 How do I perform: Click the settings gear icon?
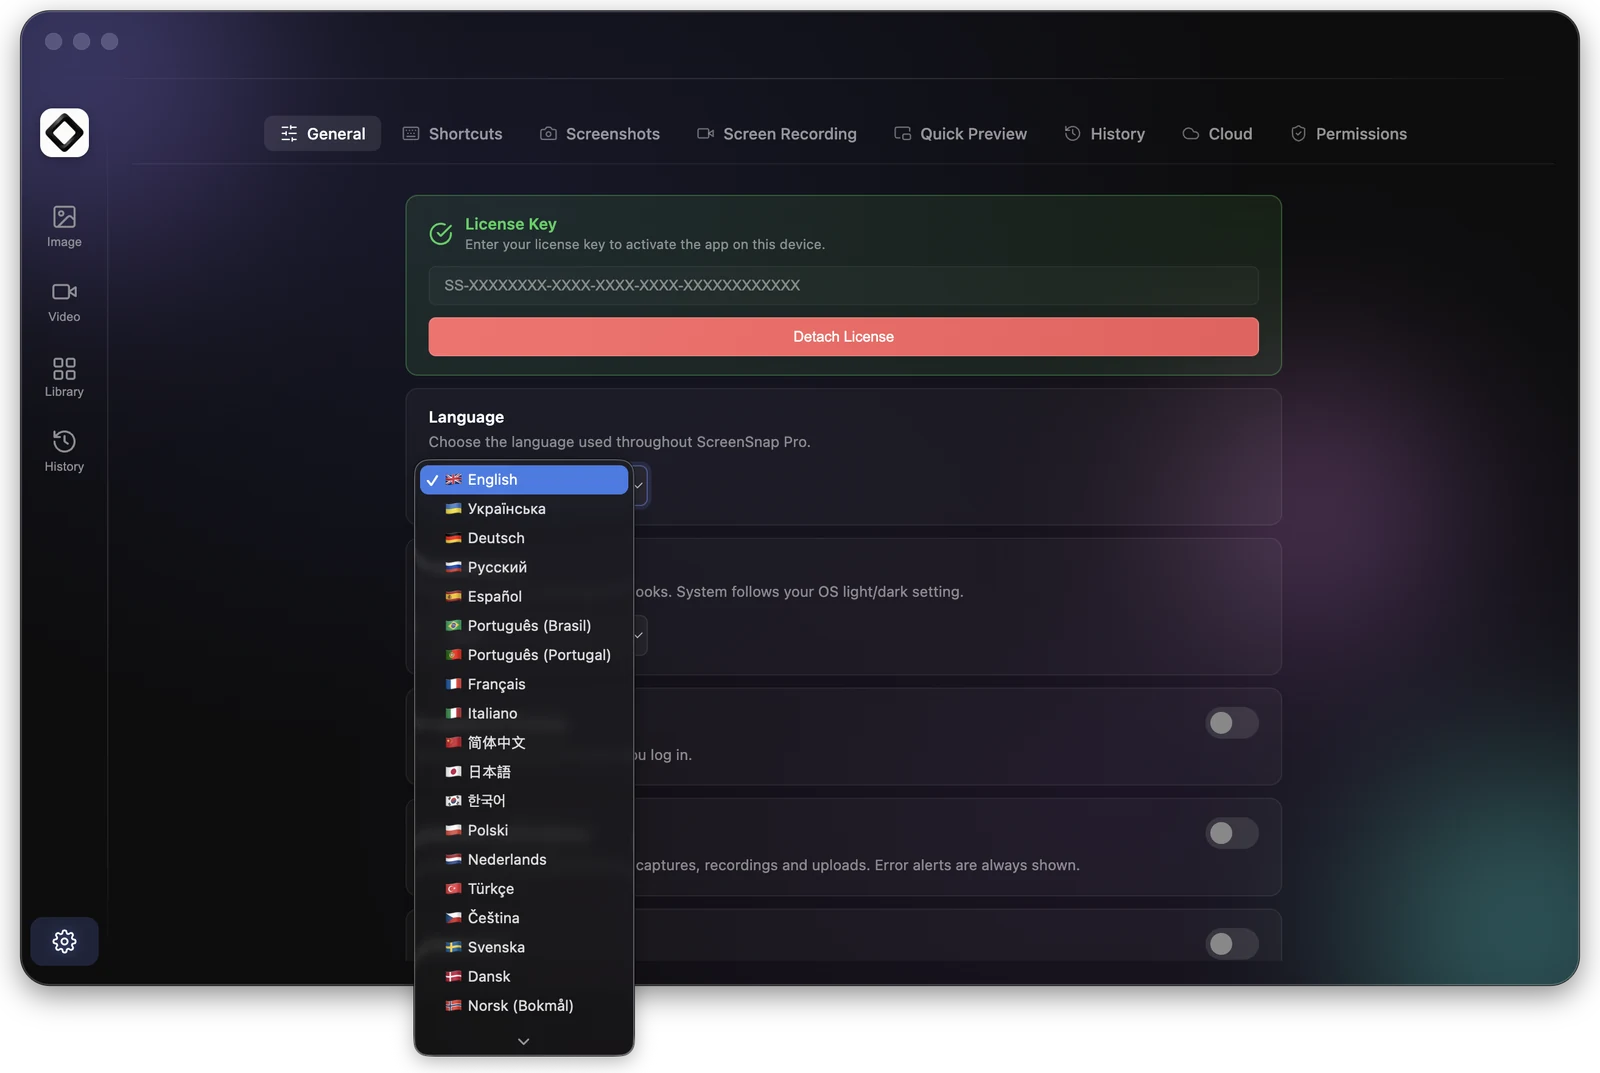(x=64, y=941)
